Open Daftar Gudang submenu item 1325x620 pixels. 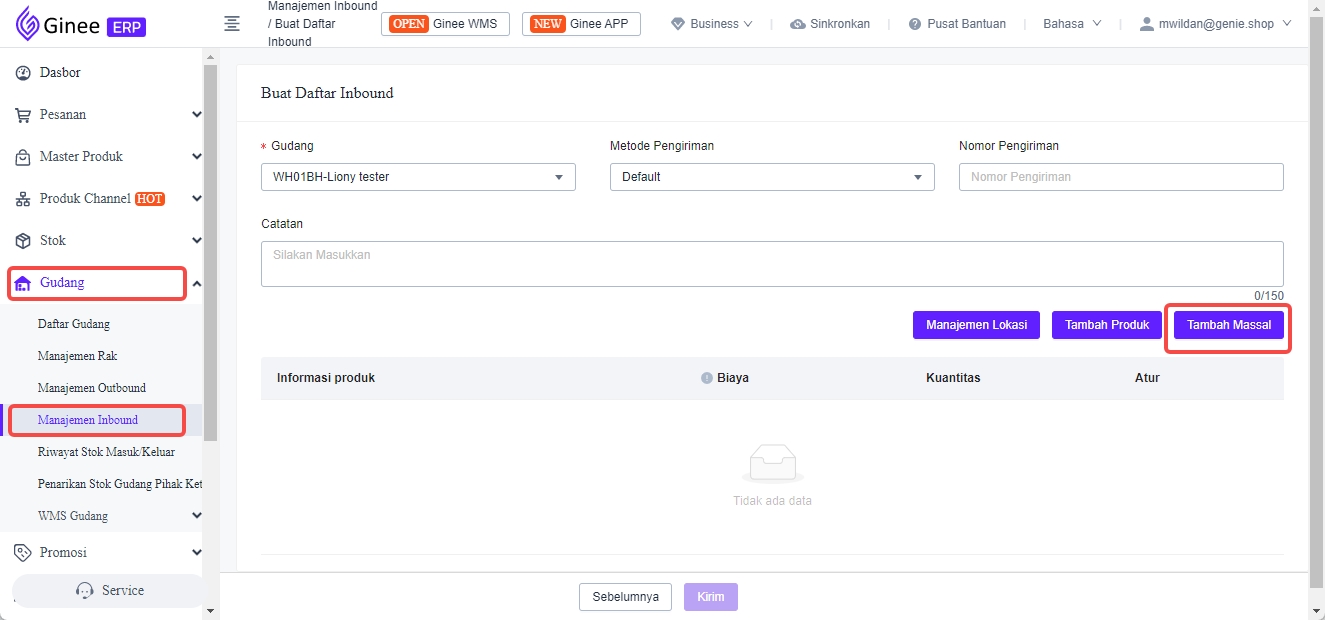[x=74, y=324]
